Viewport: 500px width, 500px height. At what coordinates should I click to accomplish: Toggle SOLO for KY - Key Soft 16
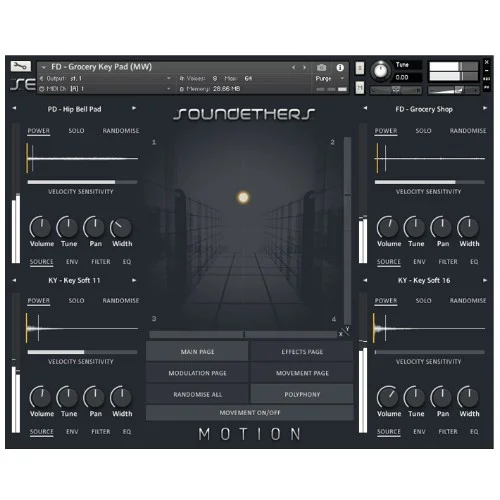click(423, 301)
